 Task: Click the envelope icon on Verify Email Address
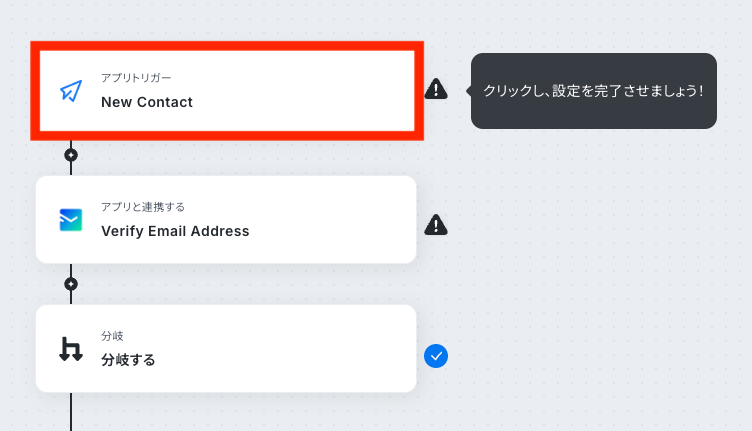[x=70, y=220]
